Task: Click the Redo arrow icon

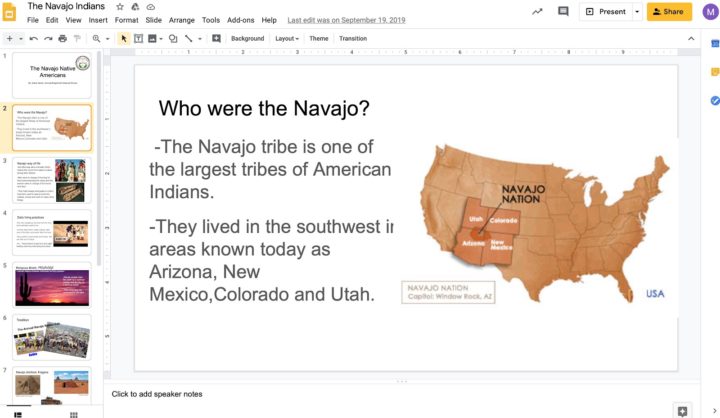Action: pos(47,39)
